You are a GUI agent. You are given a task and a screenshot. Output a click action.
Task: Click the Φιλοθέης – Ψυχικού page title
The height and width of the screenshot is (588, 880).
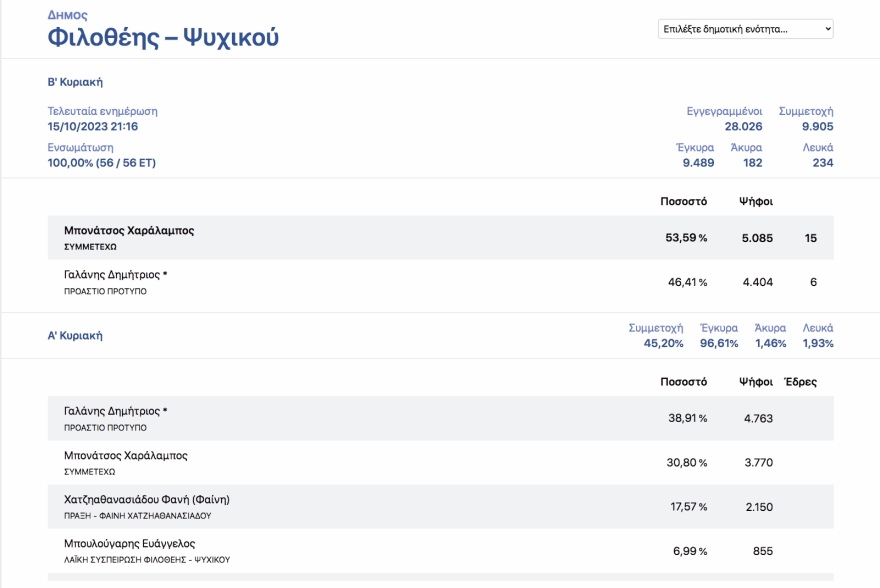pyautogui.click(x=163, y=38)
